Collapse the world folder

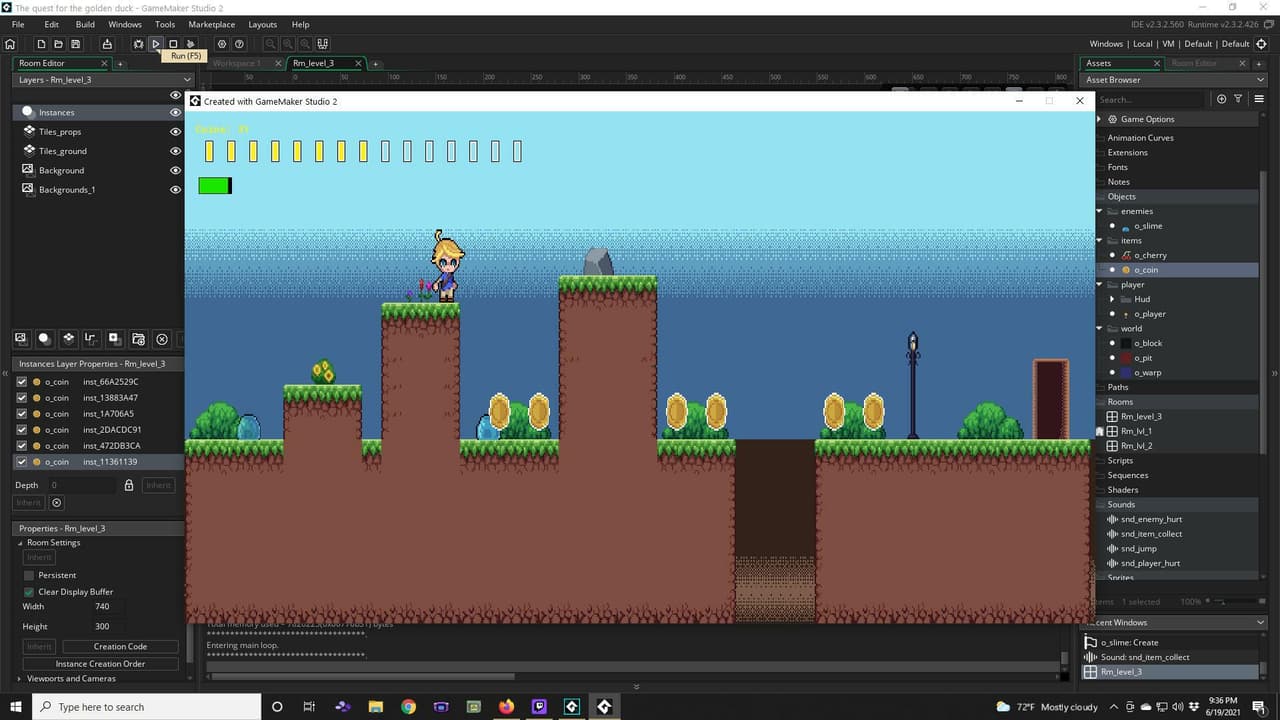pos(1100,328)
